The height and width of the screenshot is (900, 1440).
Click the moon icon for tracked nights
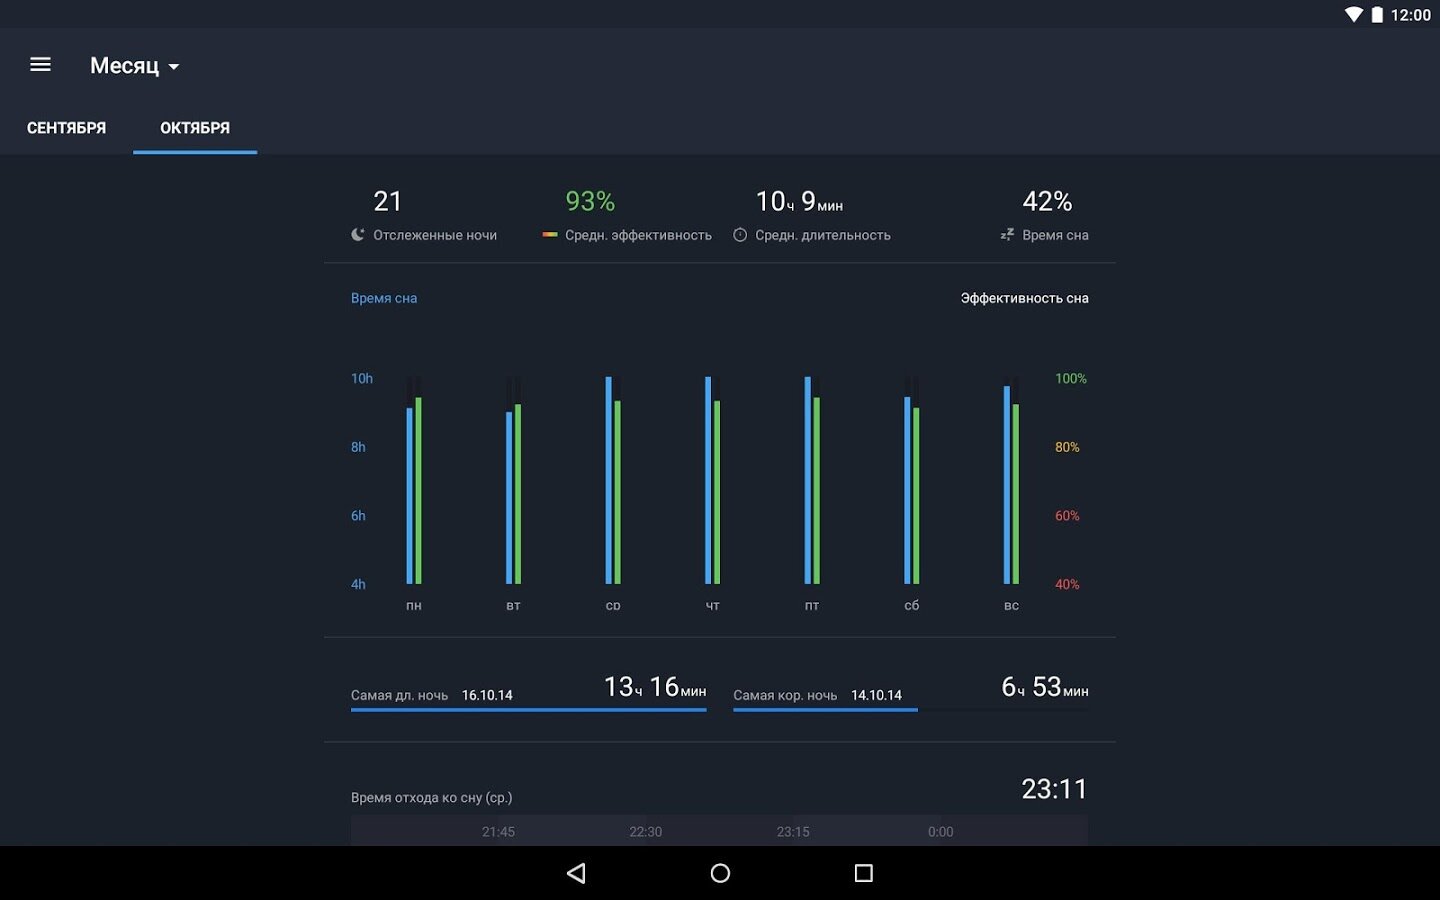pos(358,235)
